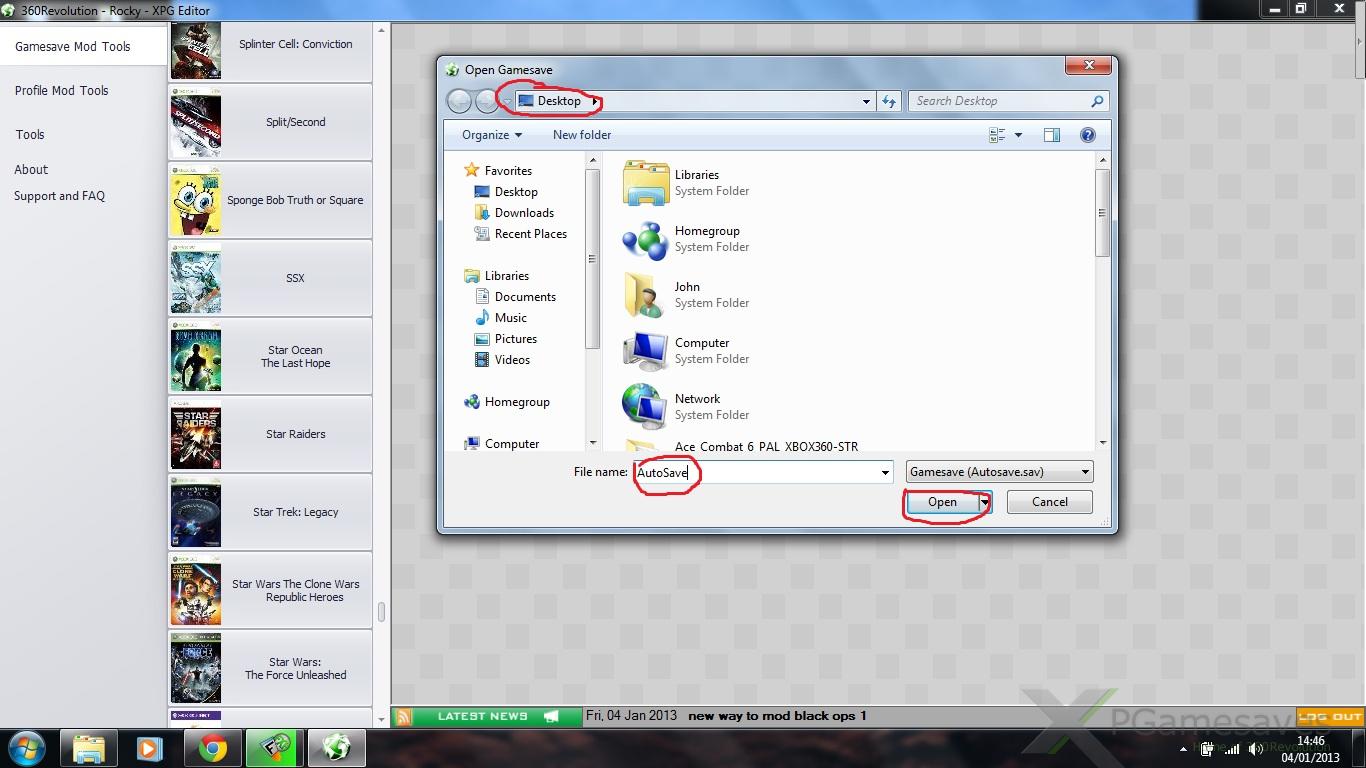Open the Organize dropdown menu
The height and width of the screenshot is (768, 1366).
(x=491, y=135)
